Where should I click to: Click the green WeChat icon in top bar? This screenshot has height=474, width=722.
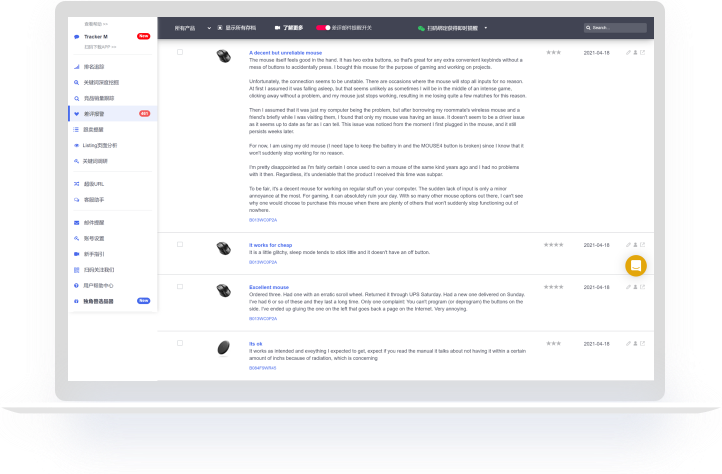[x=421, y=28]
